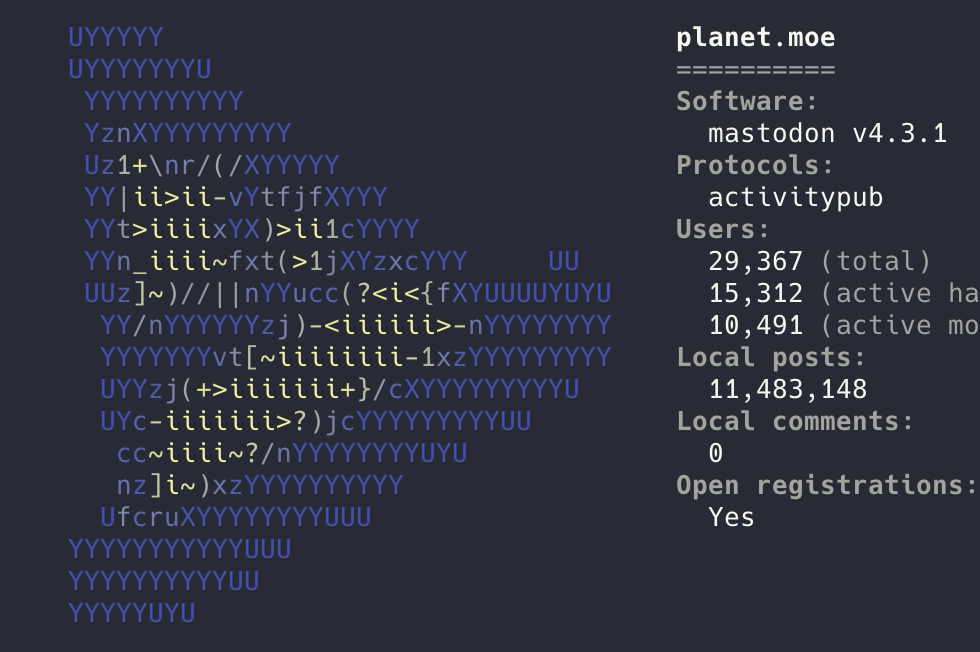
Task: Click the activitypub protocol value
Action: click(x=796, y=198)
